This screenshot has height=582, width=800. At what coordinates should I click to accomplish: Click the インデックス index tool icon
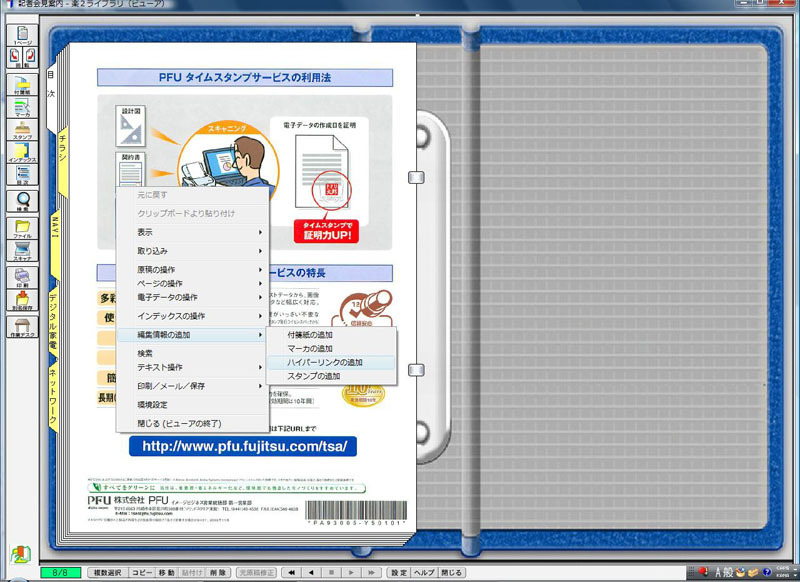coord(22,152)
